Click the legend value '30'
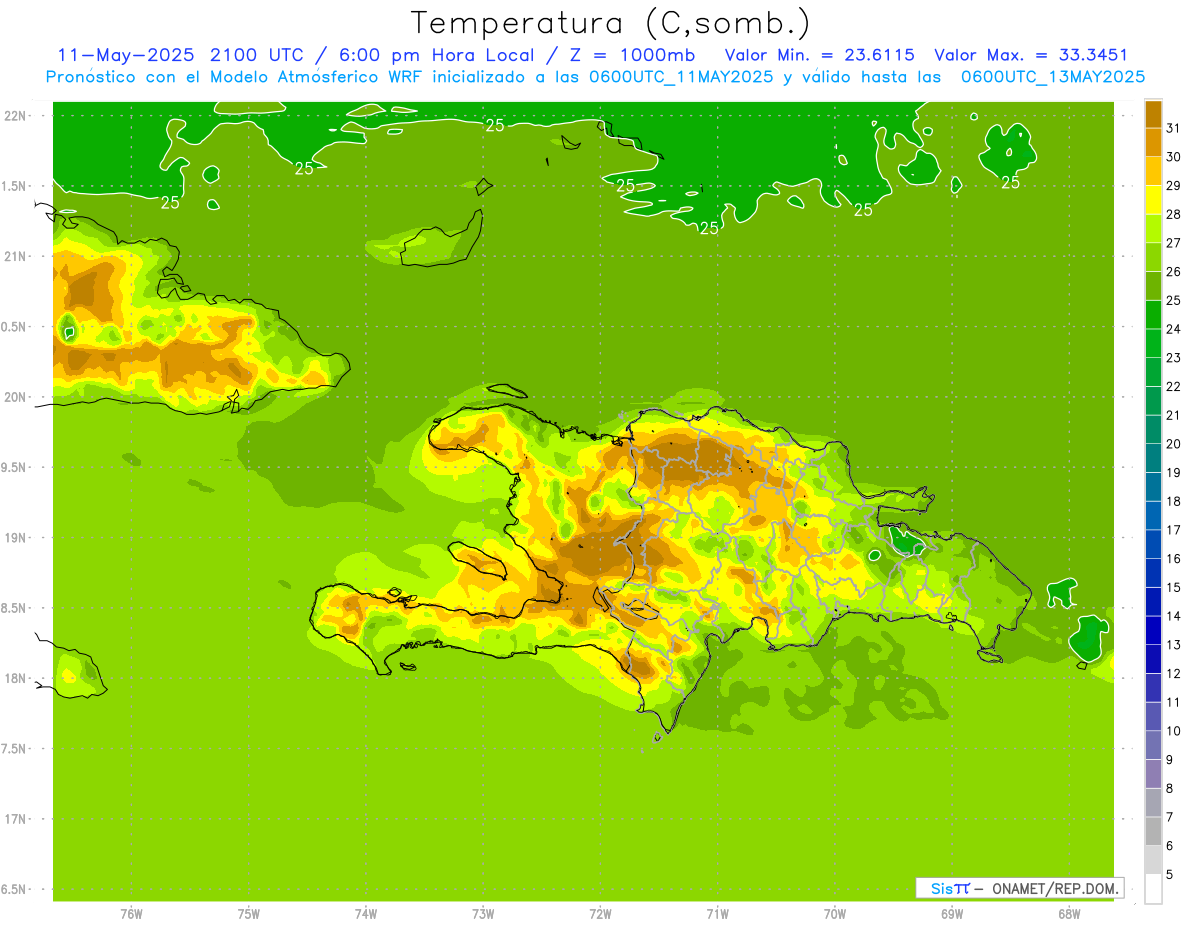Viewport: 1200px width, 927px height. click(1174, 157)
